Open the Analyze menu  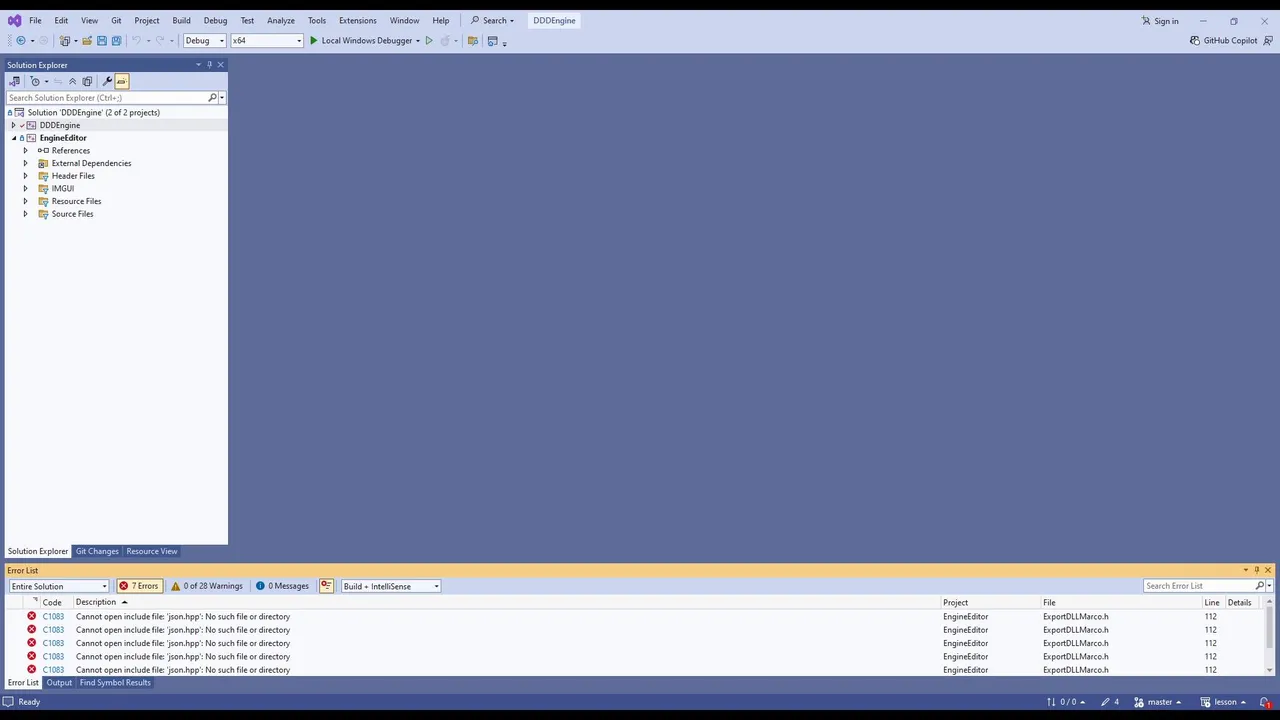pyautogui.click(x=281, y=21)
